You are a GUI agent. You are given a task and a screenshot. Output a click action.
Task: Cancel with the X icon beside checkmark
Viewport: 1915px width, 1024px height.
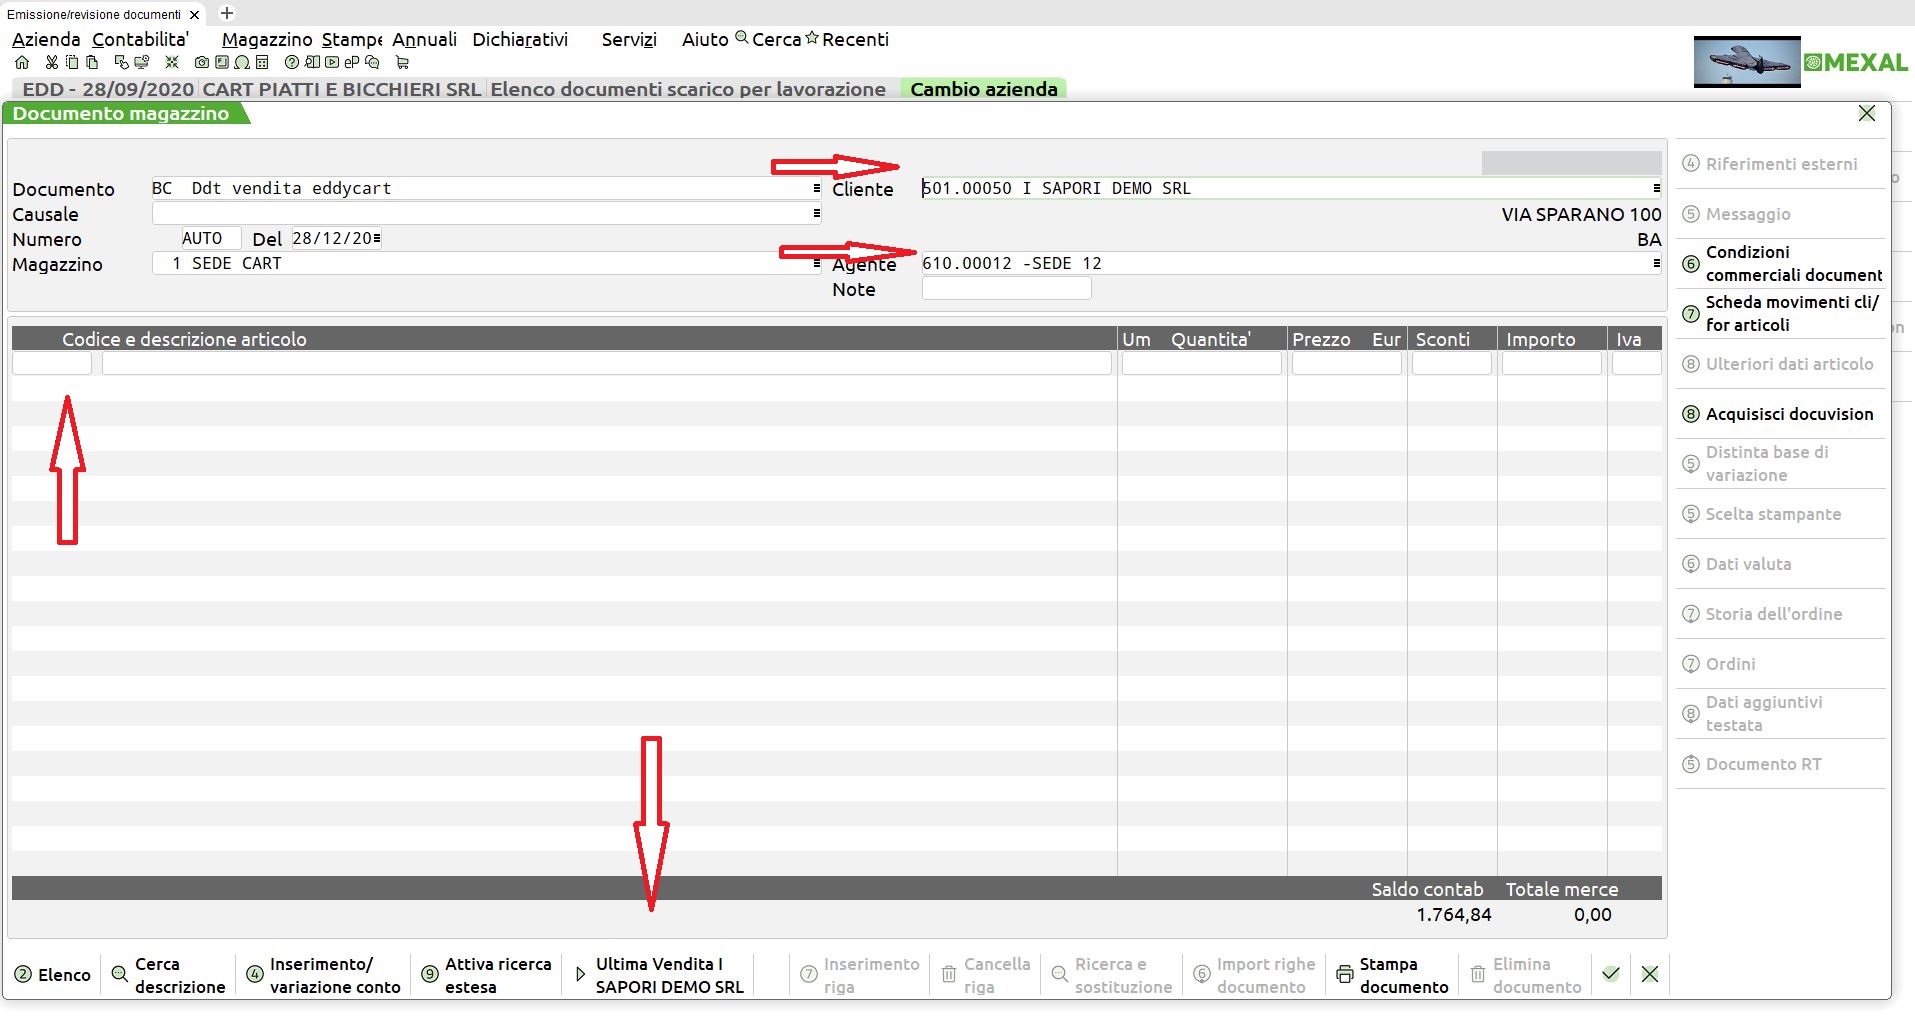(1650, 974)
